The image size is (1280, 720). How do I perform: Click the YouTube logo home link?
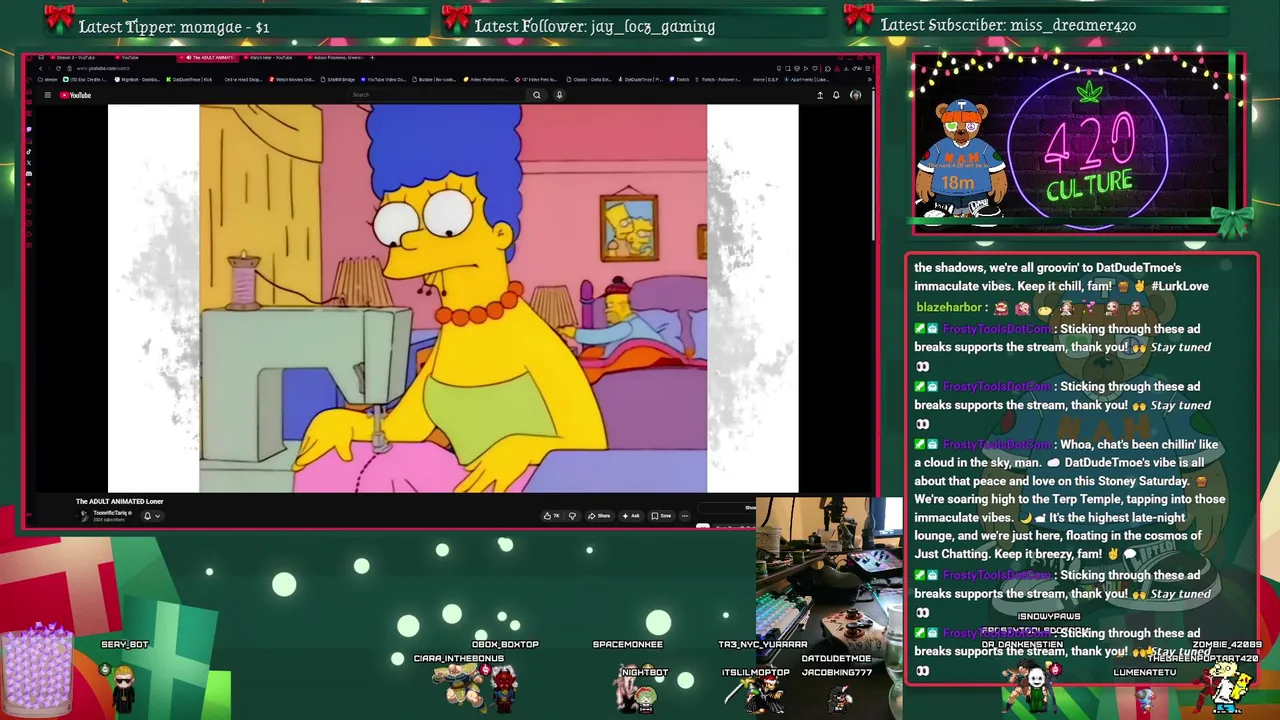[x=75, y=95]
